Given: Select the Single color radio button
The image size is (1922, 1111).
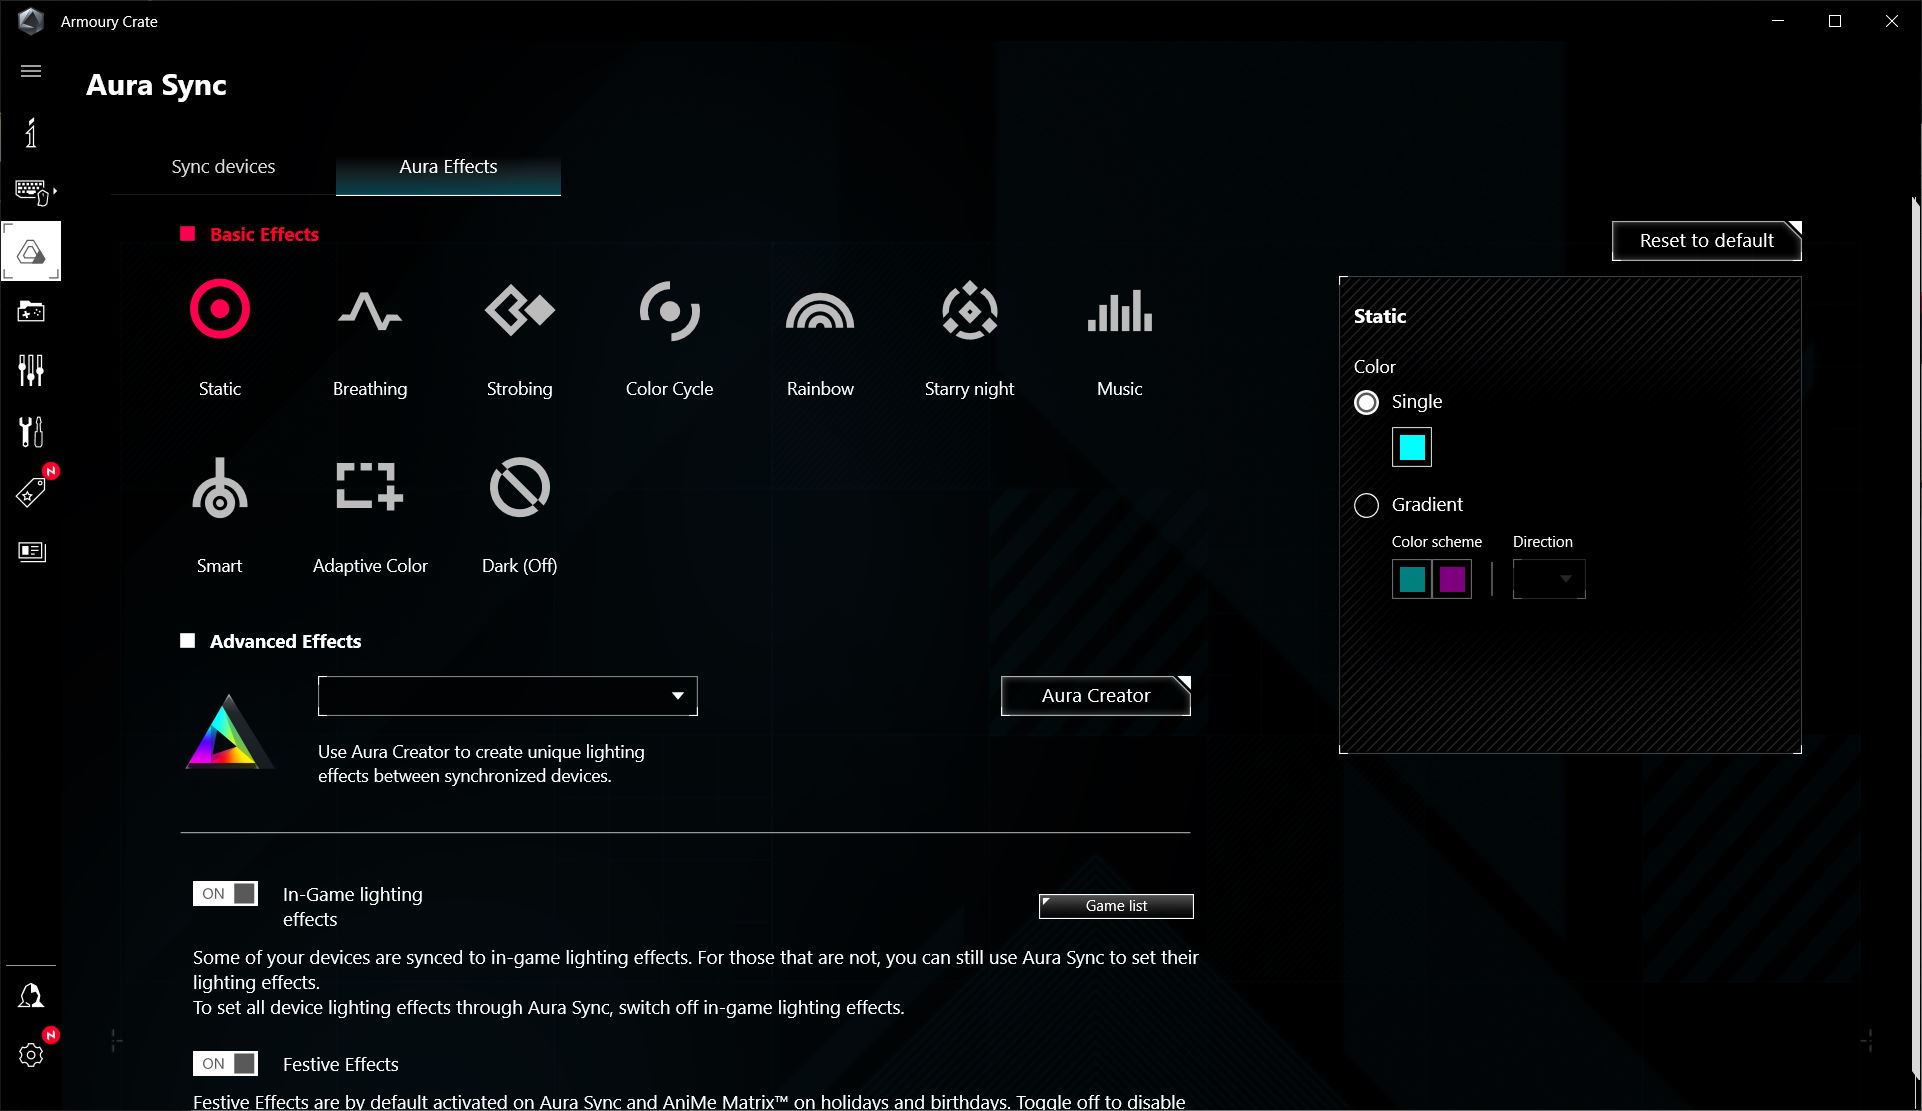Looking at the screenshot, I should tap(1366, 402).
